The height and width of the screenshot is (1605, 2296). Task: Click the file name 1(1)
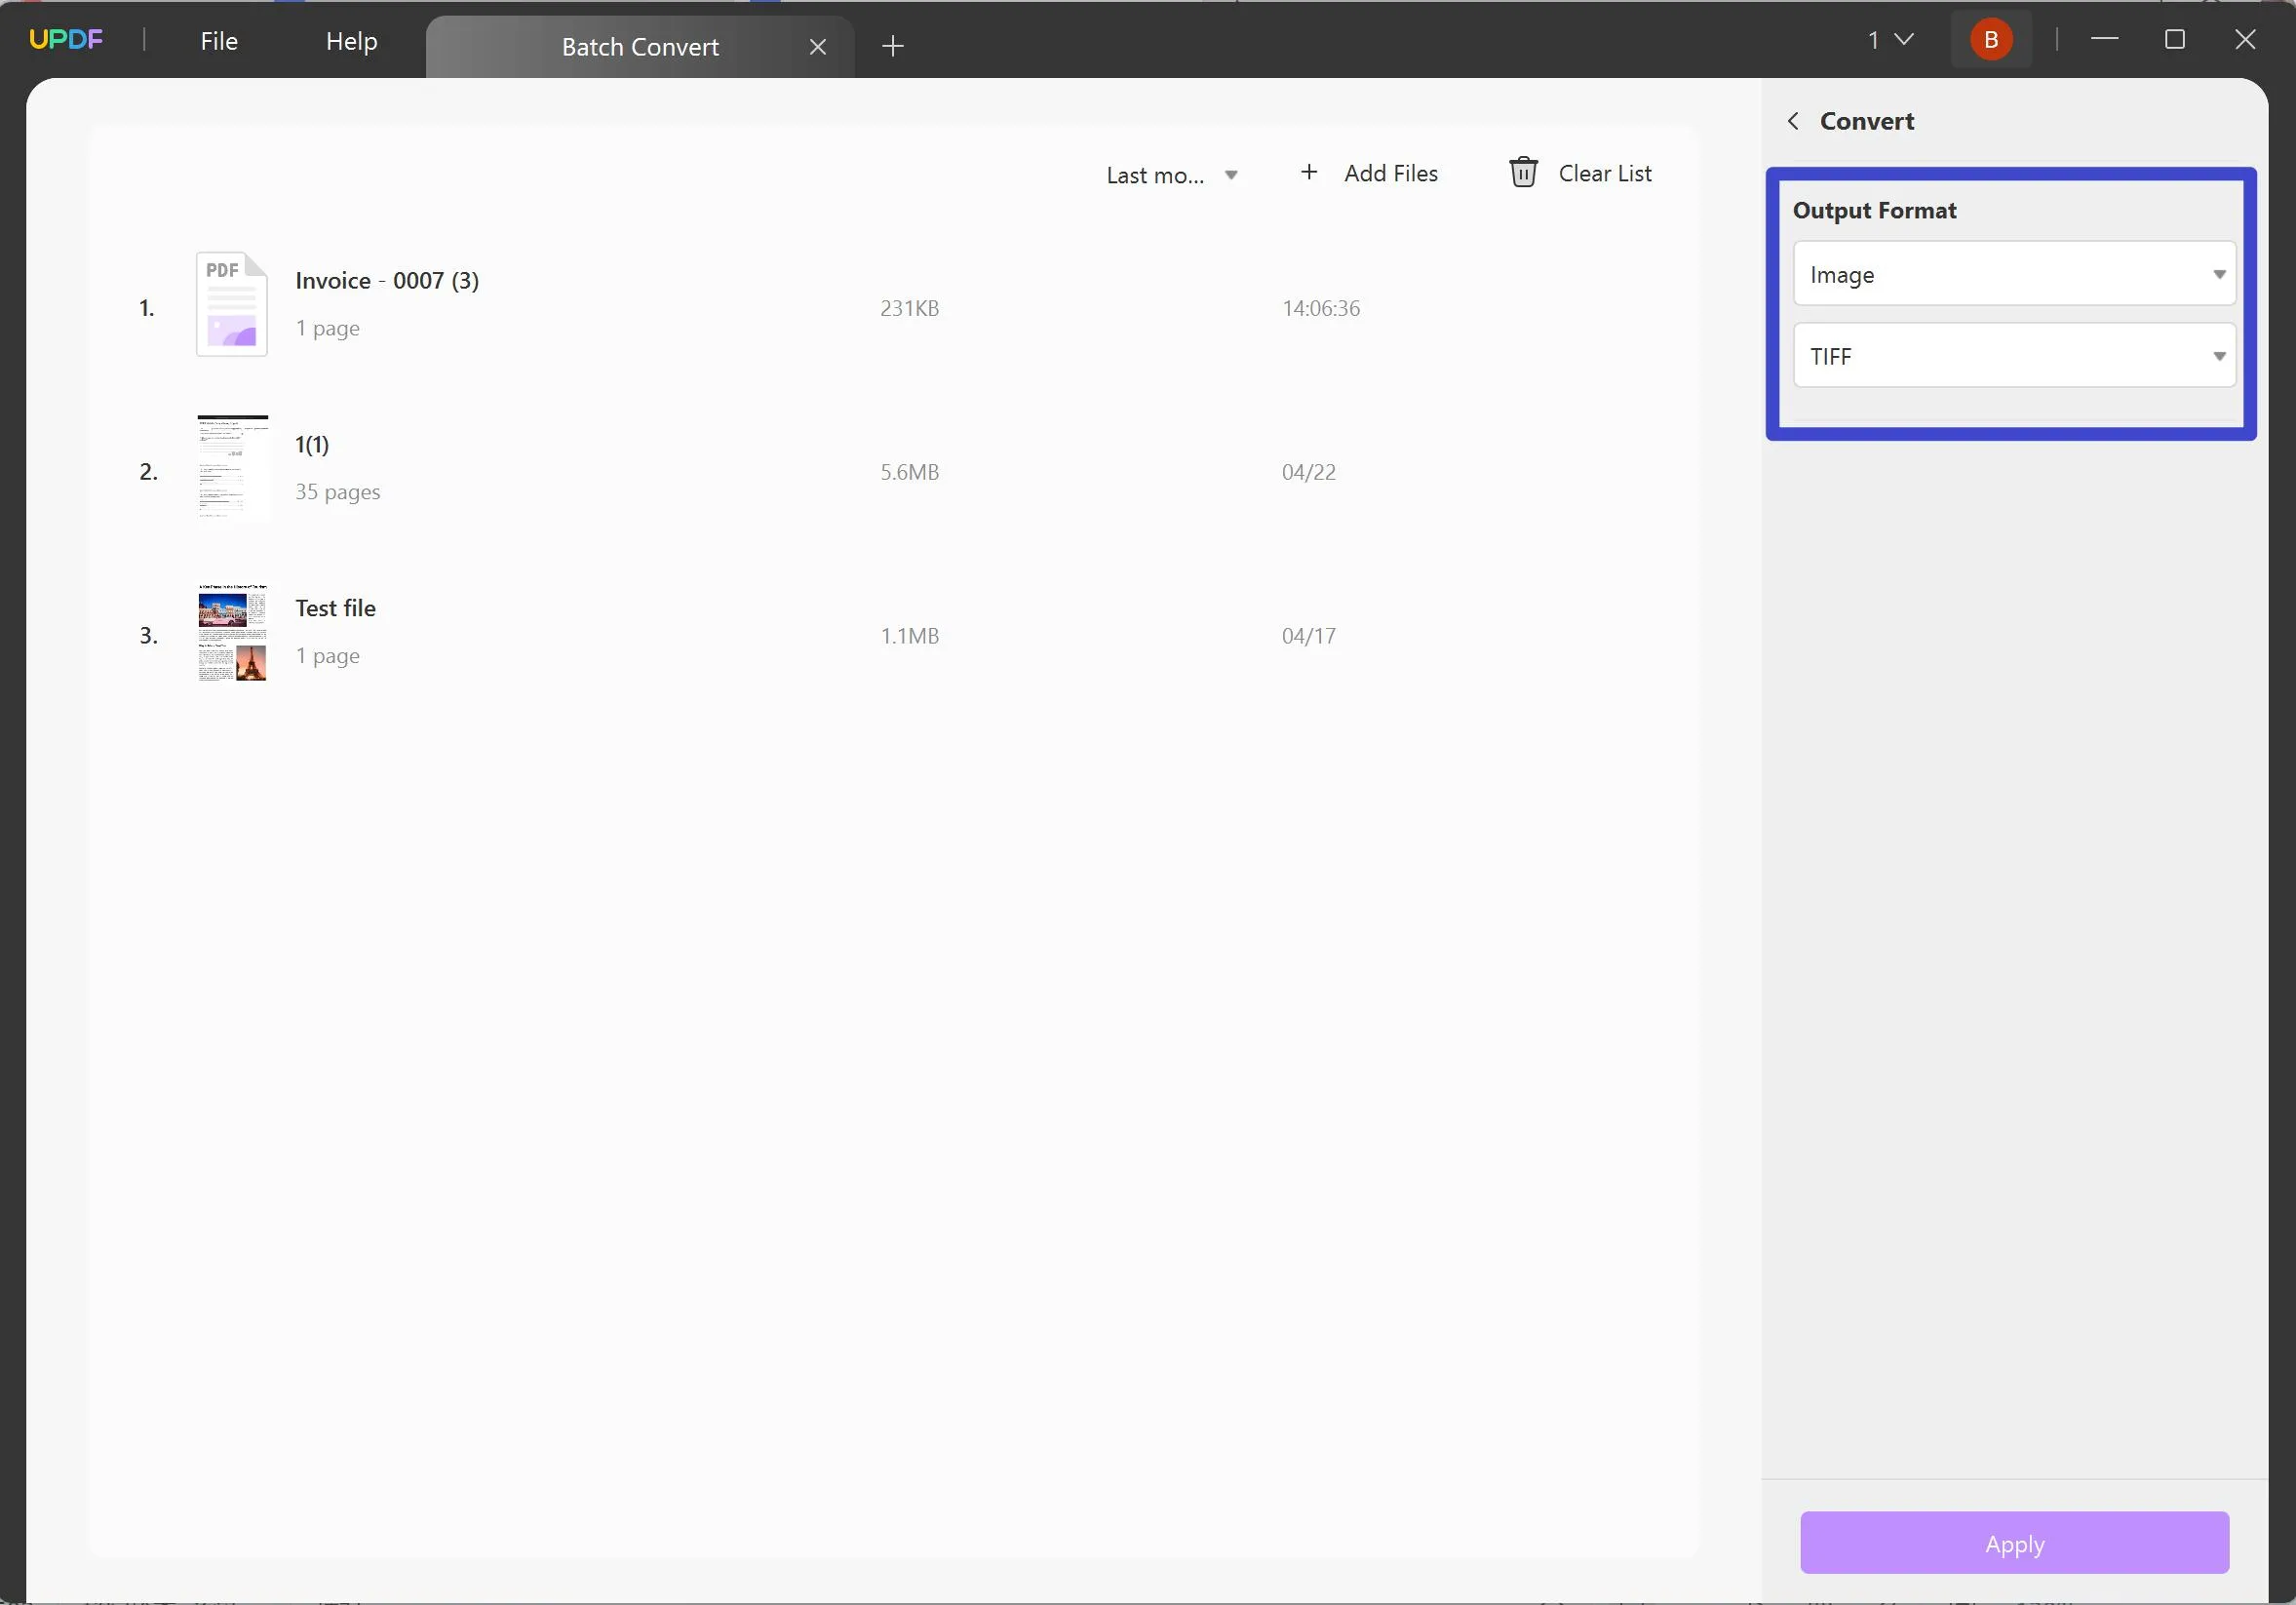click(x=312, y=445)
